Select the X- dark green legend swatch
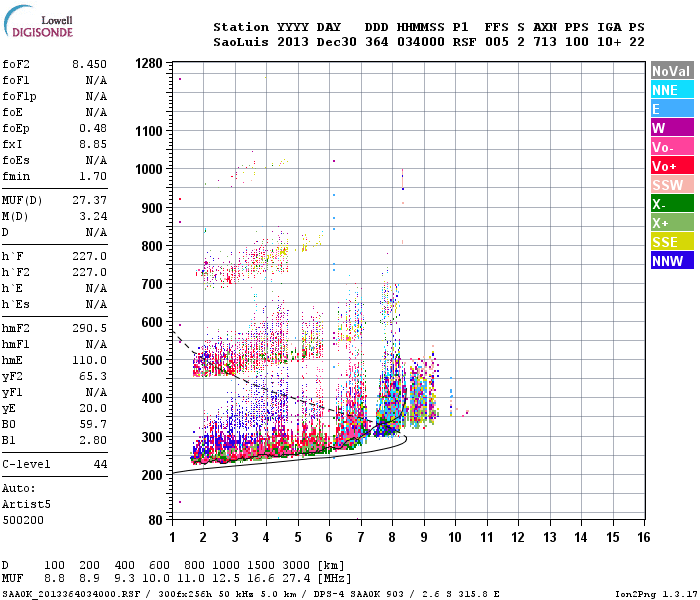The width and height of the screenshot is (700, 600). coord(672,204)
